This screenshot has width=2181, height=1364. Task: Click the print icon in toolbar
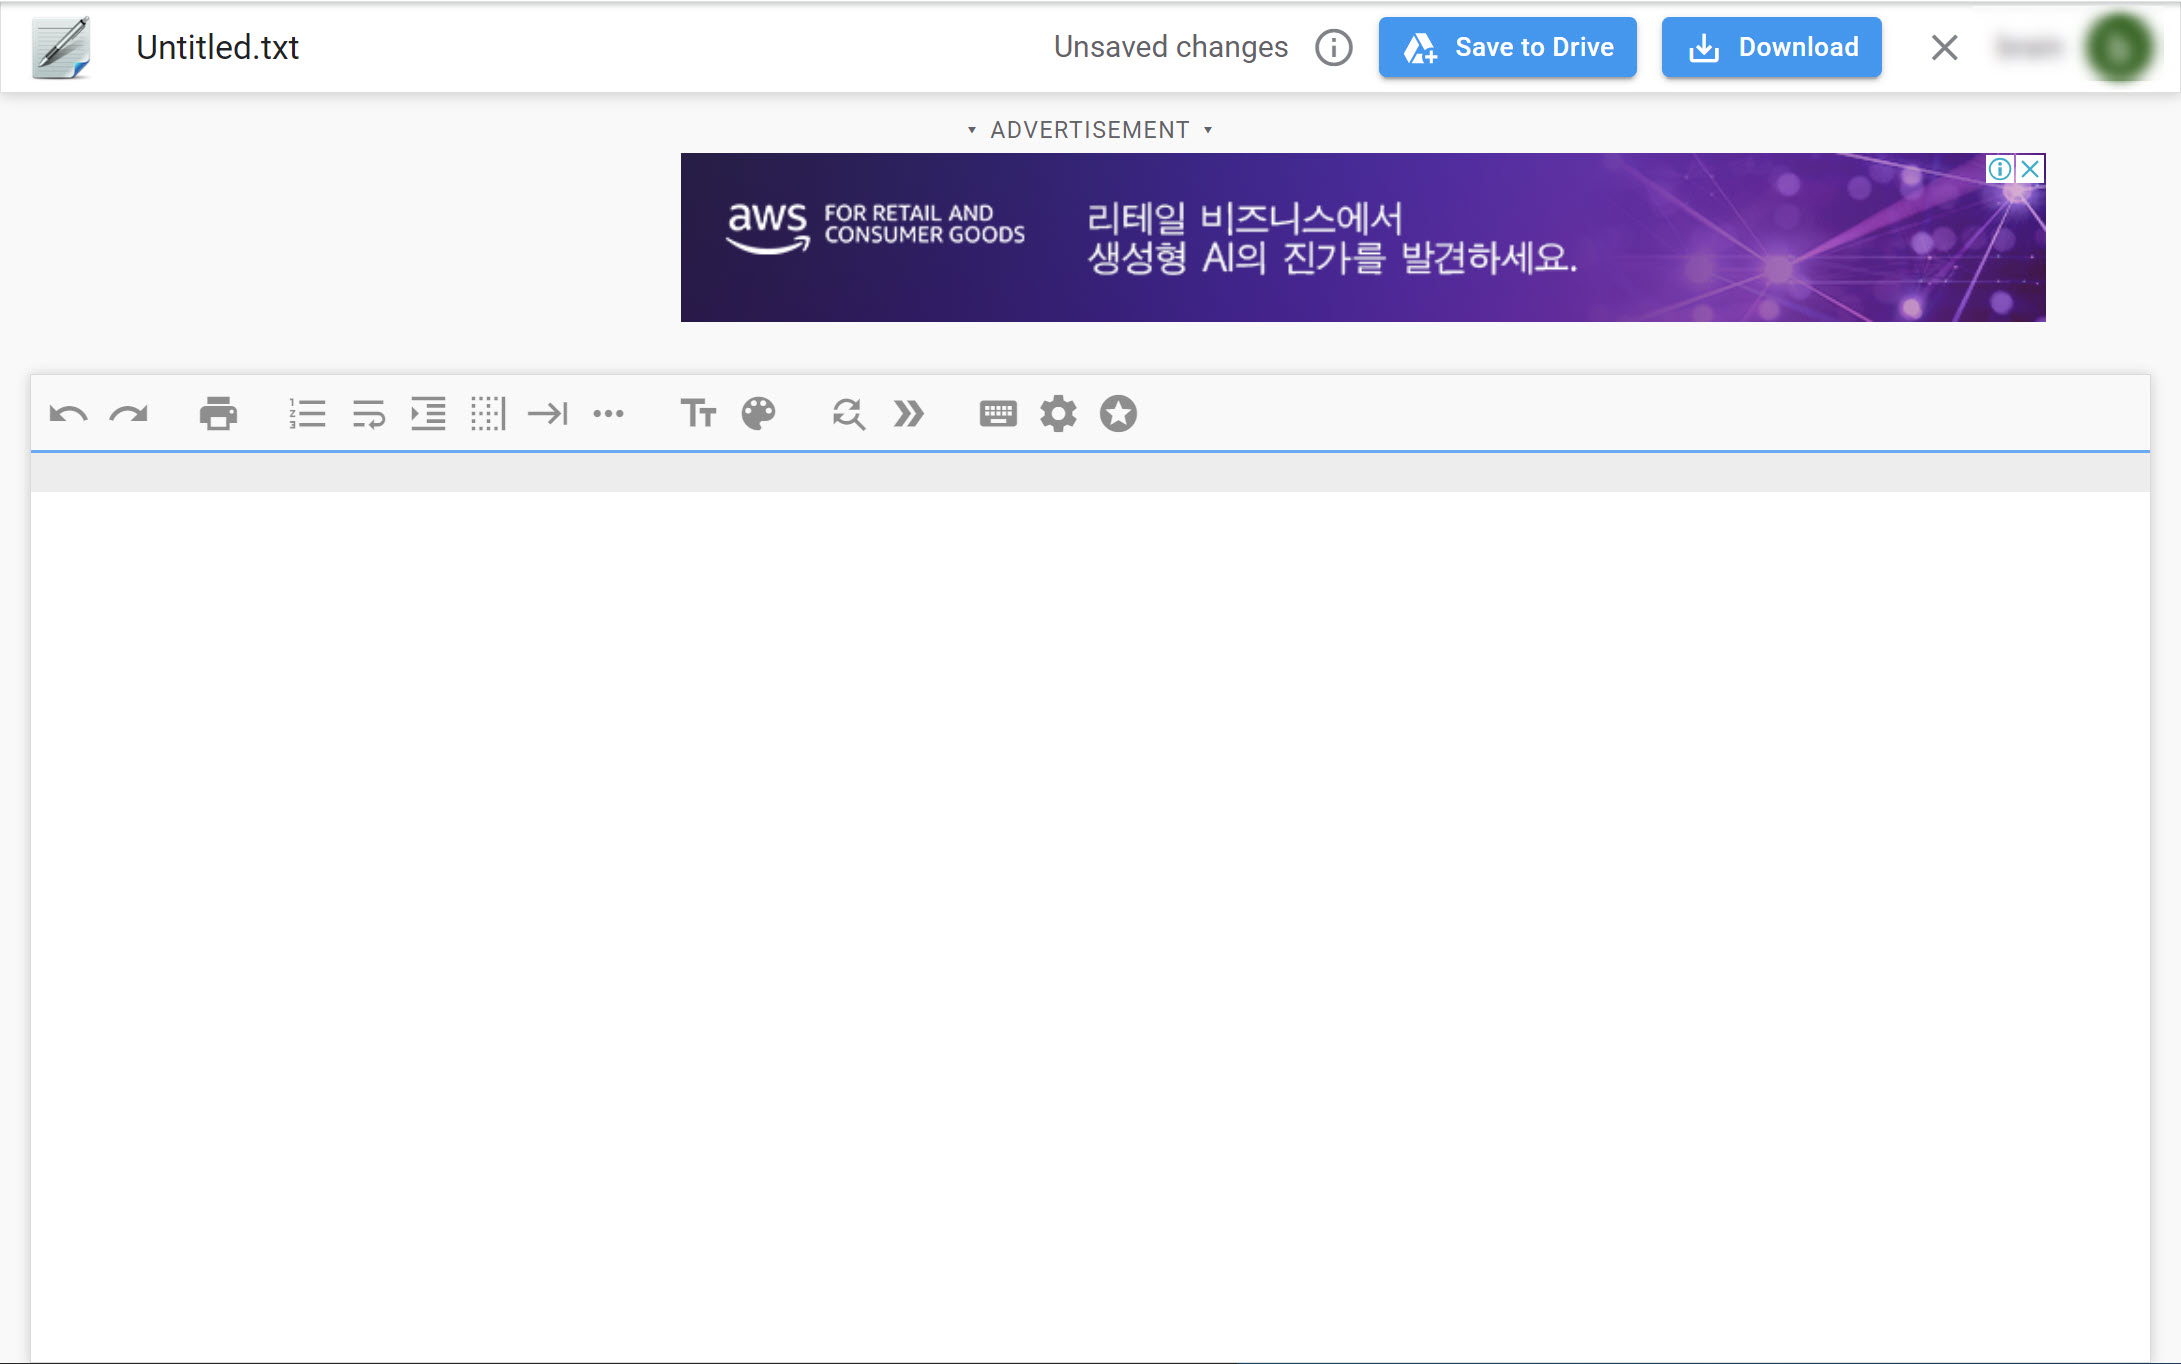pos(218,414)
